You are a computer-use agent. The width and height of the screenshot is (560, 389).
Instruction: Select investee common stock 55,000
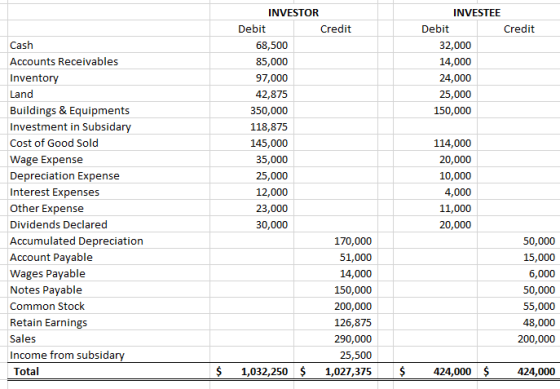point(539,306)
